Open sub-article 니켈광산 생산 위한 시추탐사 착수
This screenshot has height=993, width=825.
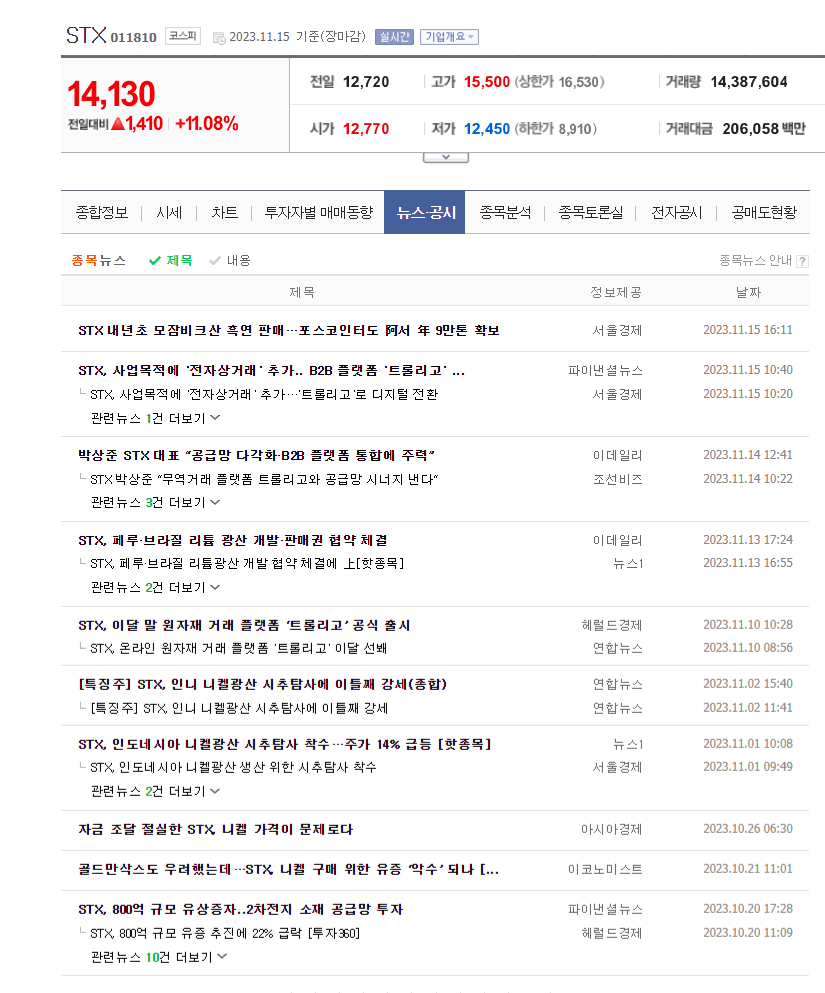233,767
